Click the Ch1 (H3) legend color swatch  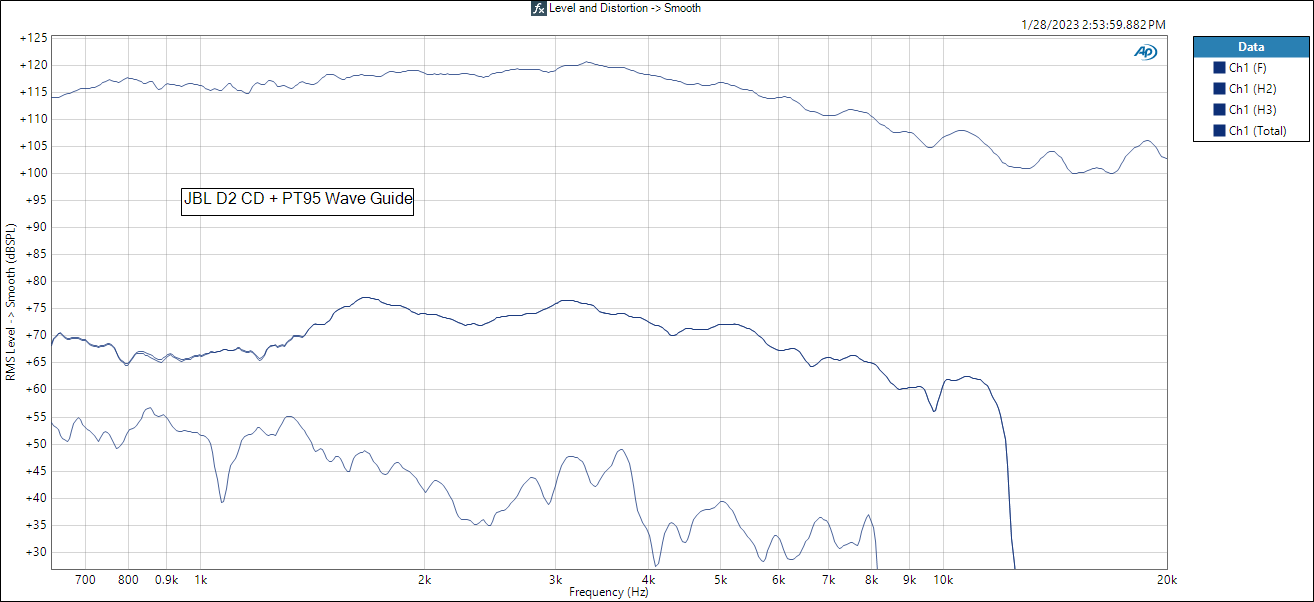1219,110
